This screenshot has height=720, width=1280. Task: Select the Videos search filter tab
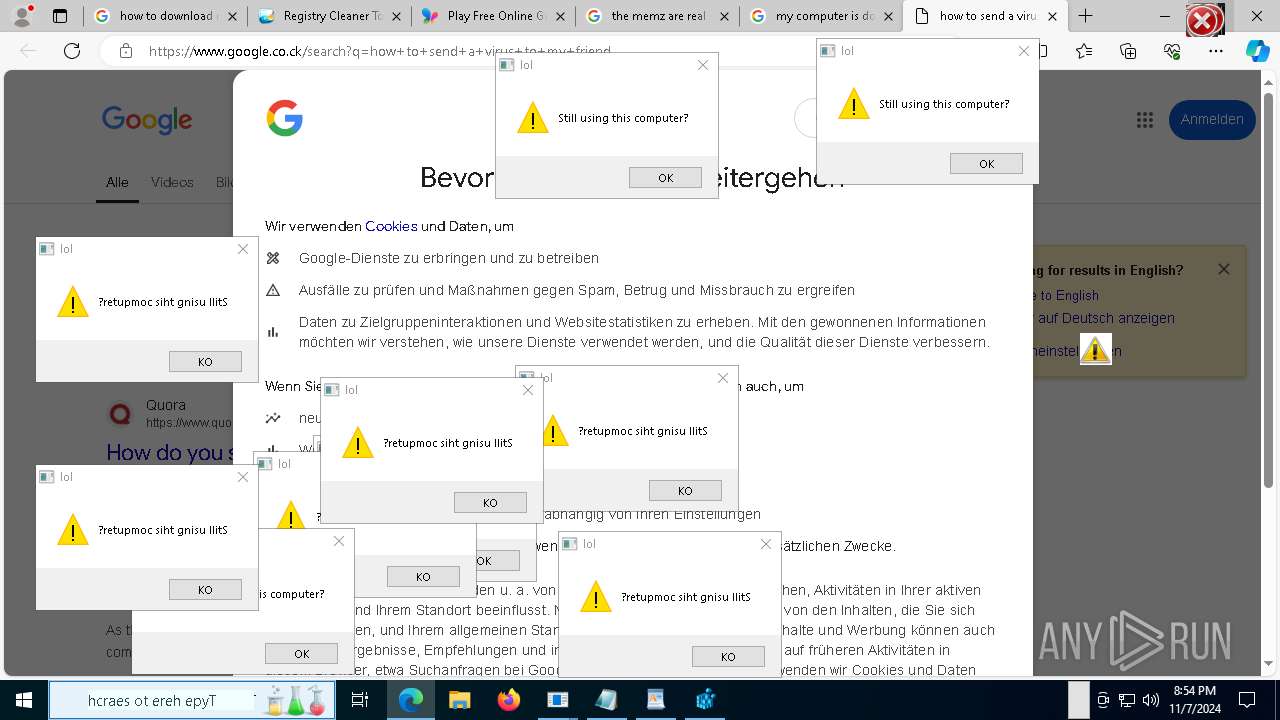[172, 182]
